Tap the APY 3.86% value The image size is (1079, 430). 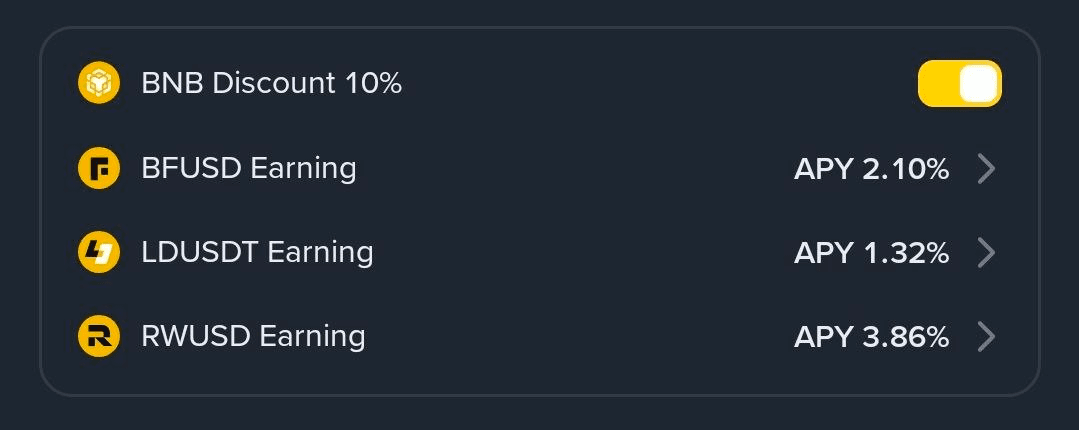coord(871,337)
